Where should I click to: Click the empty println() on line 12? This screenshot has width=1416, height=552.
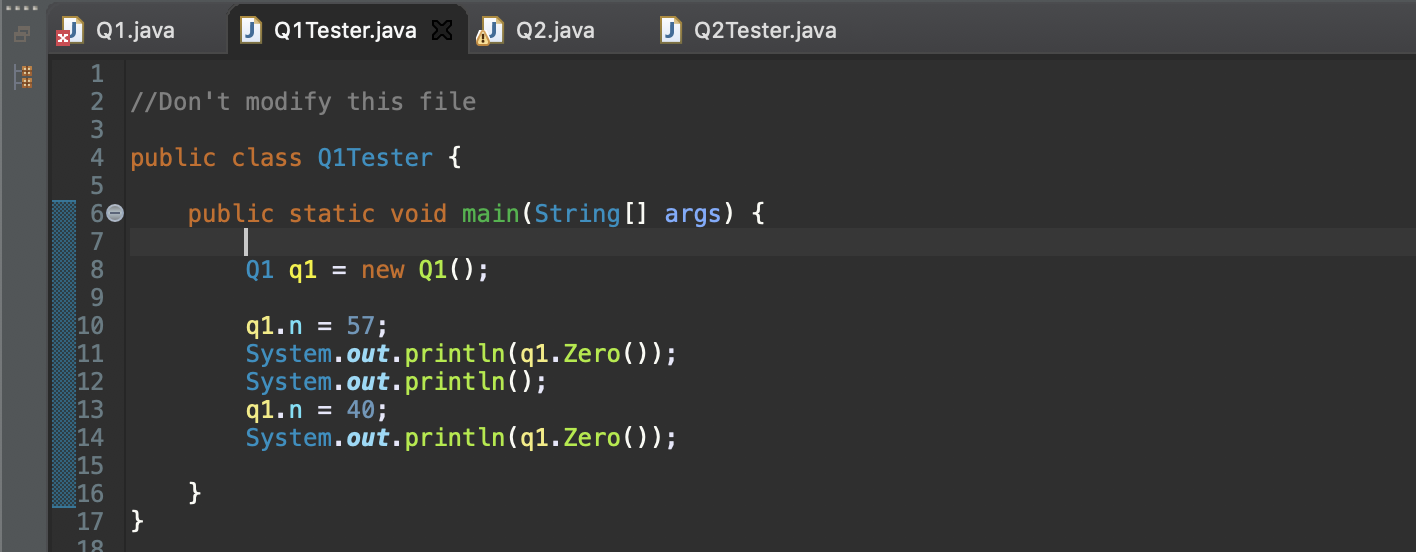[469, 381]
